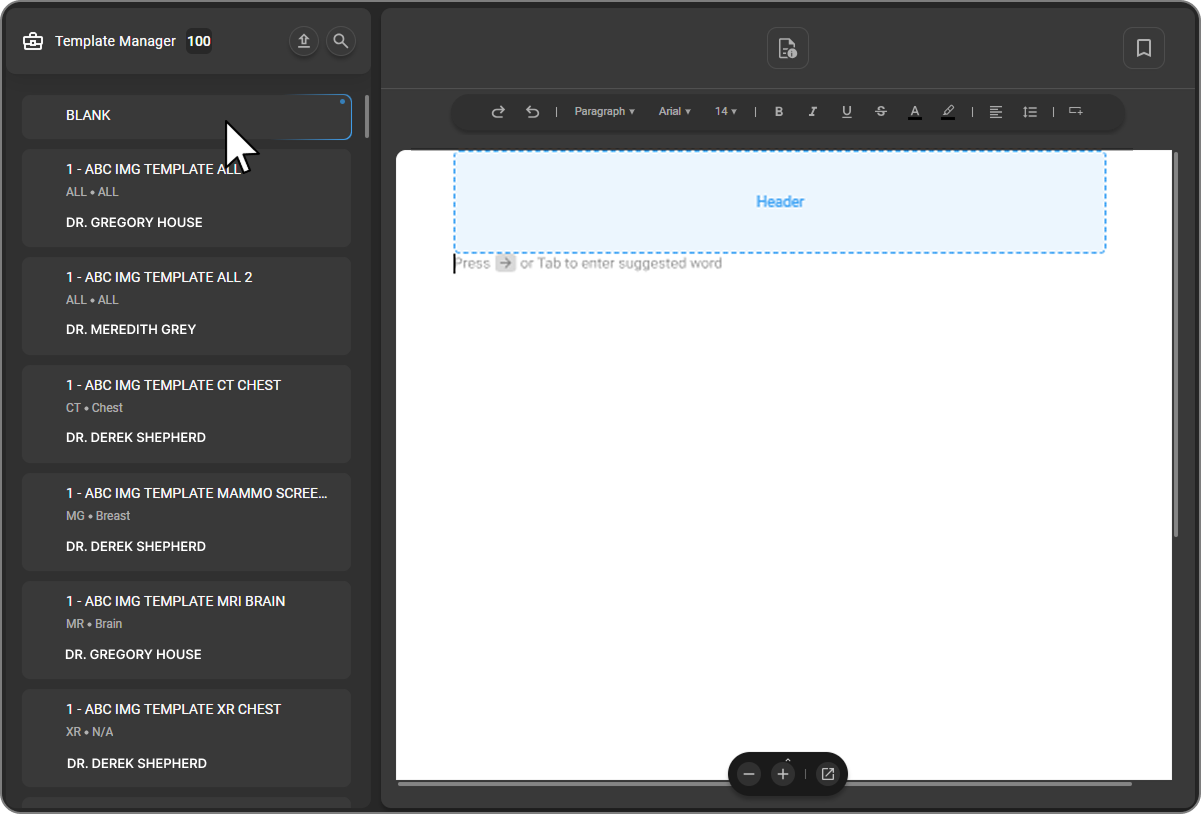Select the BLANK template
Image resolution: width=1201 pixels, height=814 pixels.
[187, 116]
